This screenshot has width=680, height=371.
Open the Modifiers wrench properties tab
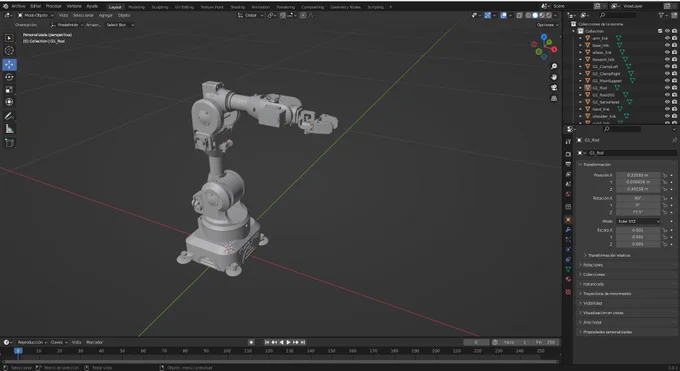click(x=568, y=230)
